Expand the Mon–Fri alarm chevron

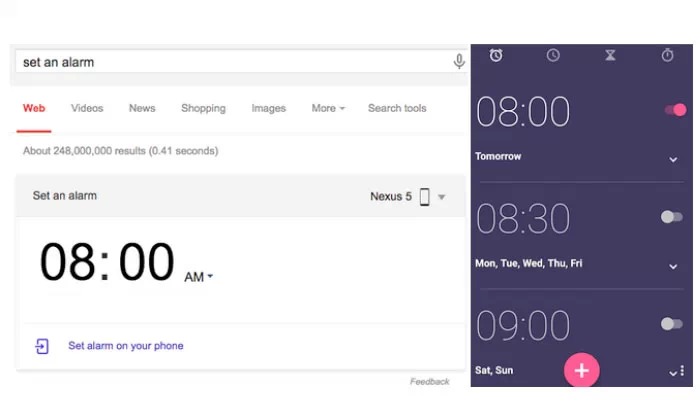tap(673, 266)
